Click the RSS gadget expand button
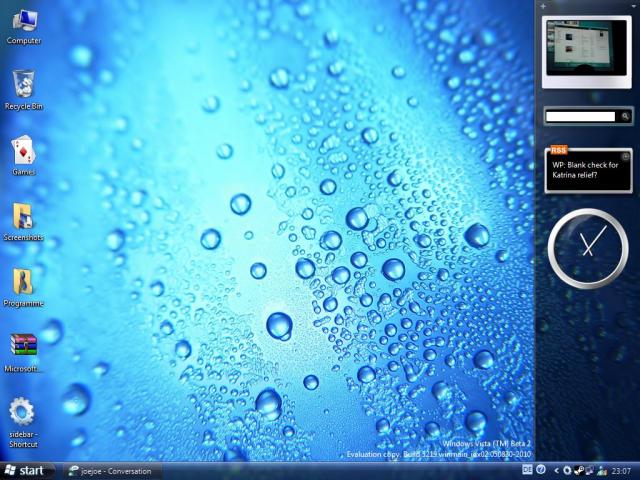The image size is (640, 480). tap(626, 156)
